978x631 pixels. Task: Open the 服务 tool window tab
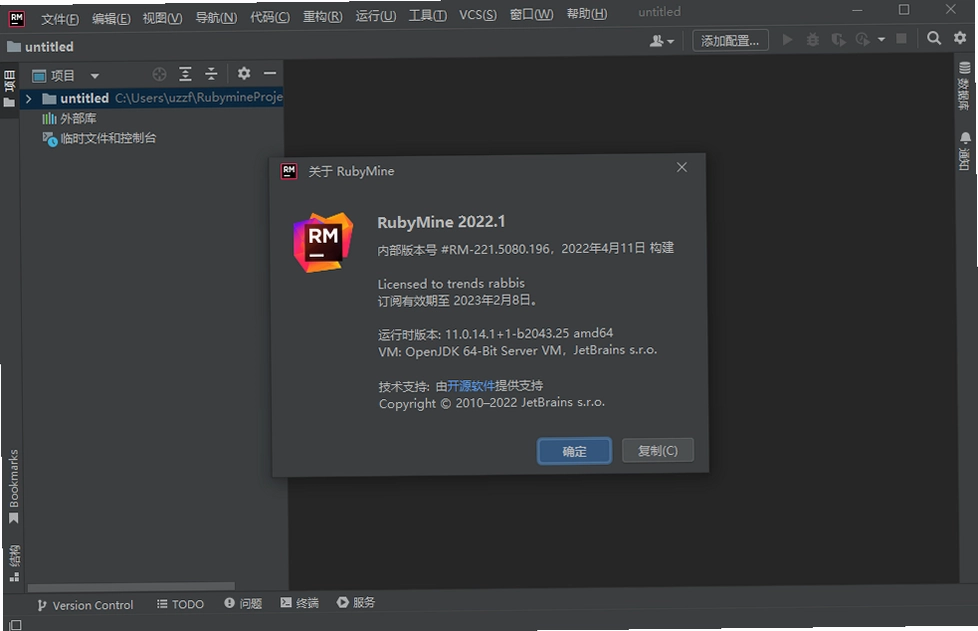[x=356, y=602]
